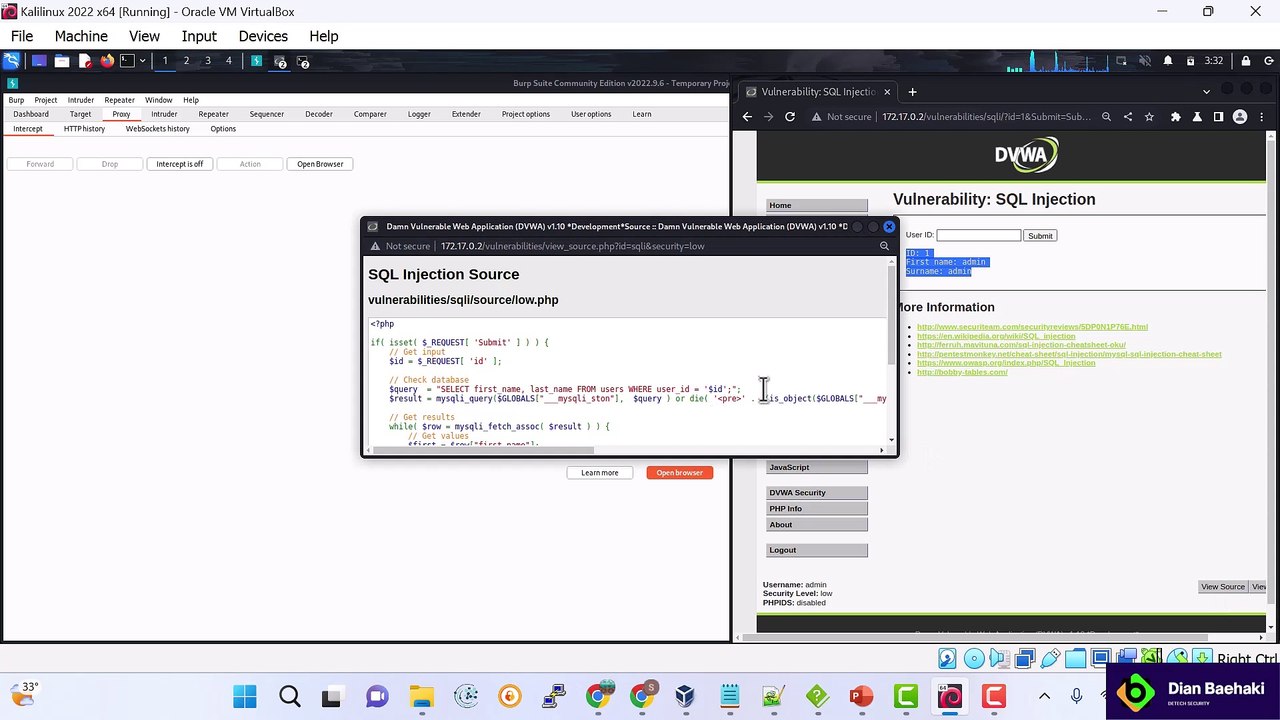The height and width of the screenshot is (720, 1280).
Task: Open the Burp menu in Burp Suite
Action: (16, 100)
